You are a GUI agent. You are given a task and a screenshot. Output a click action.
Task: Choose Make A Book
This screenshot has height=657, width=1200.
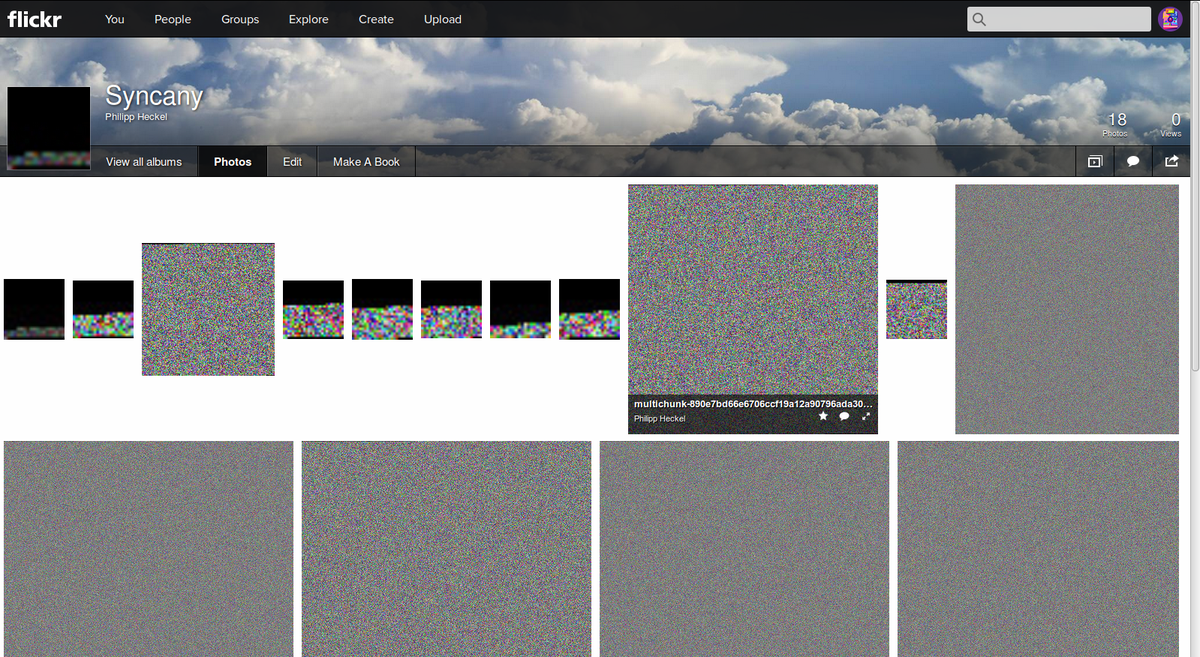pos(366,161)
